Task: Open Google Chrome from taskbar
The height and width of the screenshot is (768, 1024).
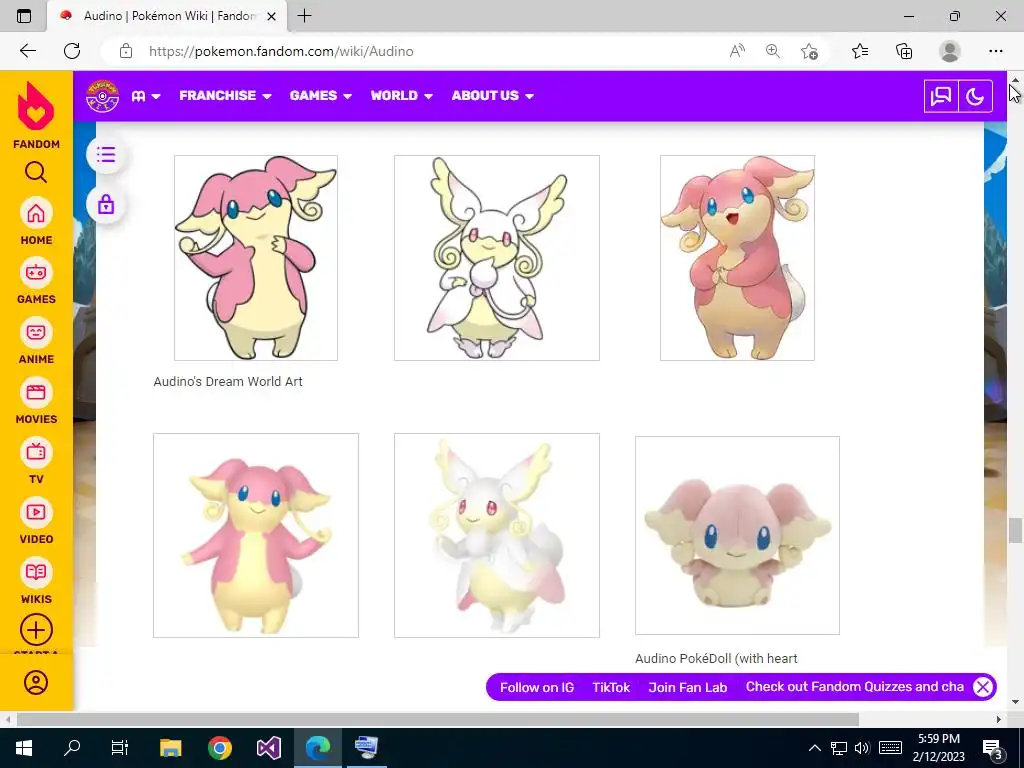Action: tap(220, 747)
